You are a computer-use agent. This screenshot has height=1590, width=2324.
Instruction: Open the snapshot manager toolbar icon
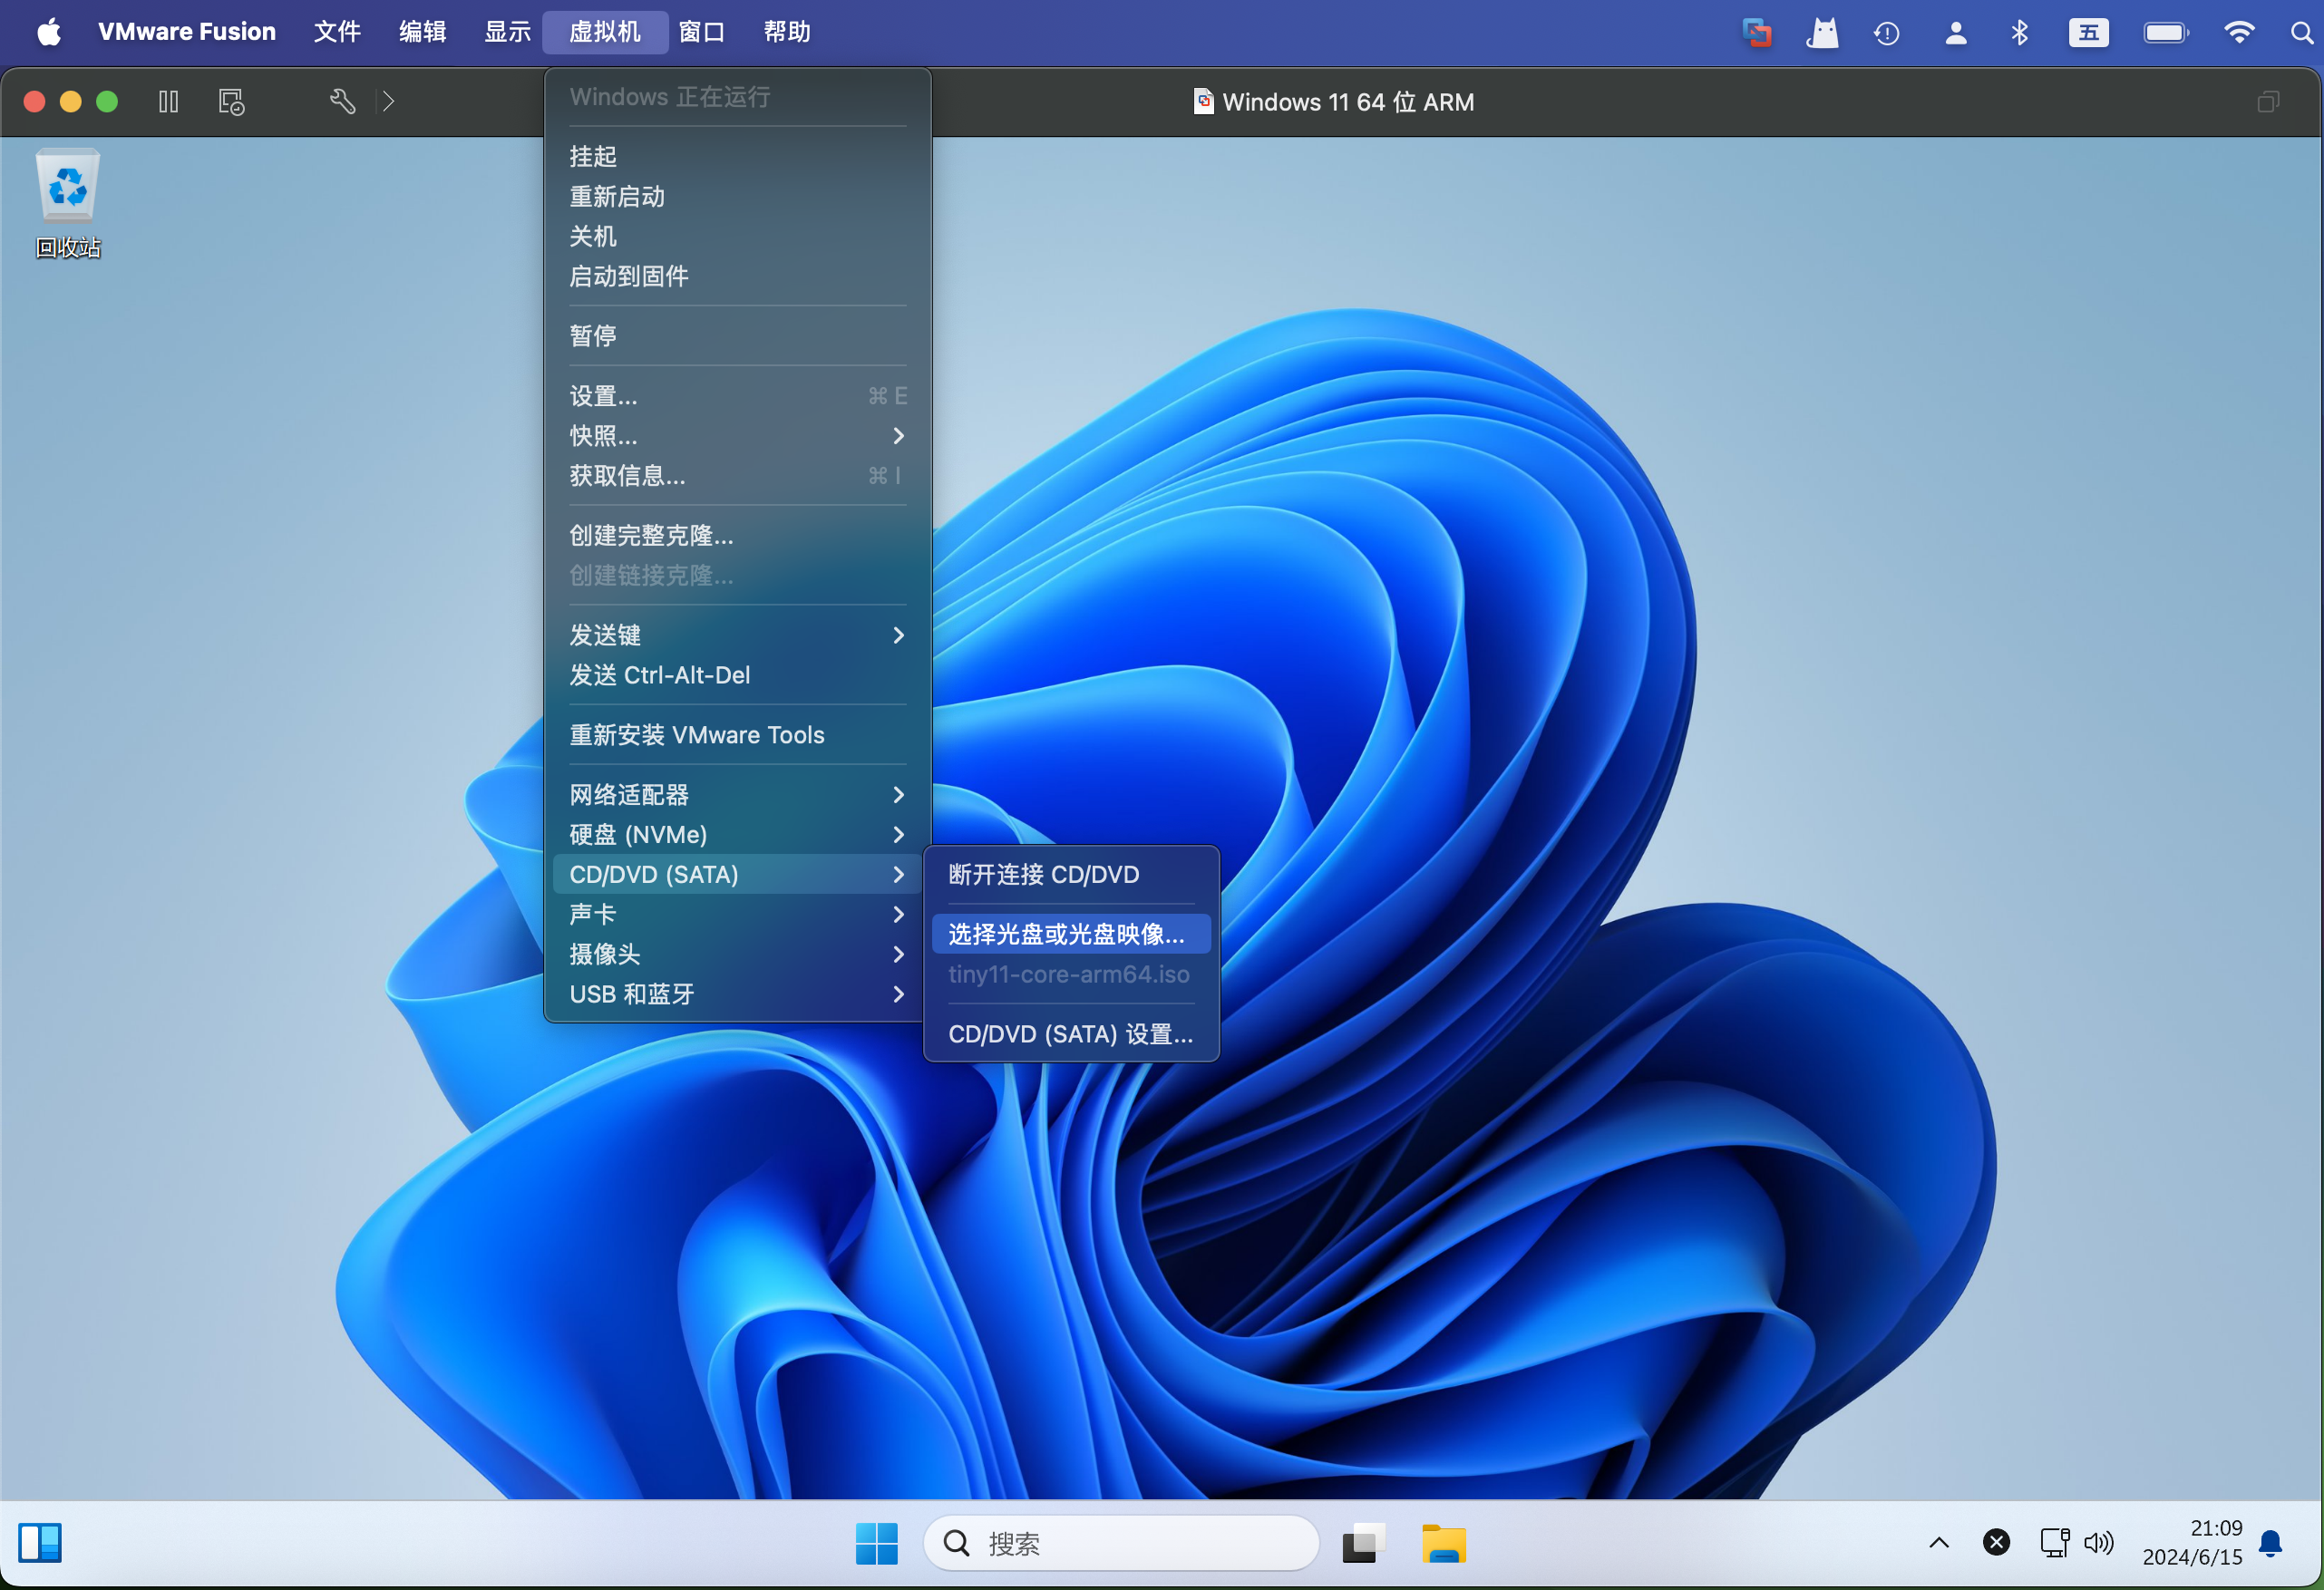pyautogui.click(x=231, y=102)
